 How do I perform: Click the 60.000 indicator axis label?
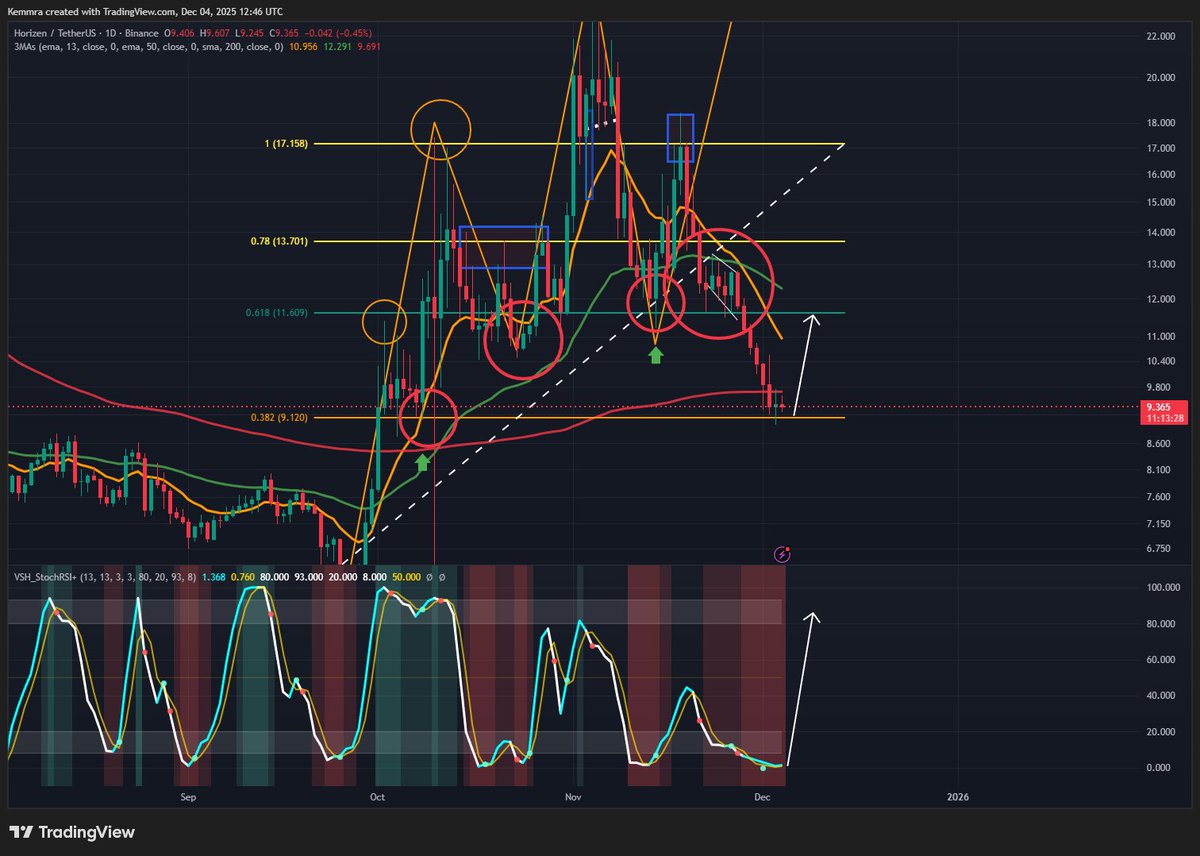(1162, 660)
